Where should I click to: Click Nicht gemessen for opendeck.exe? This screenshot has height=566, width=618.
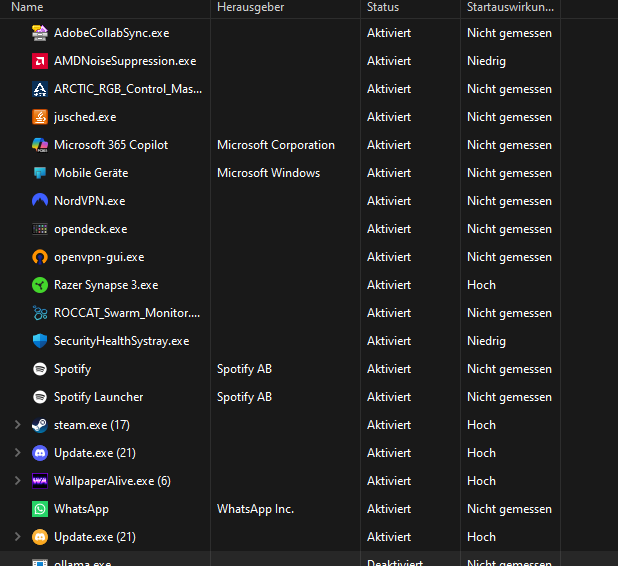click(509, 229)
